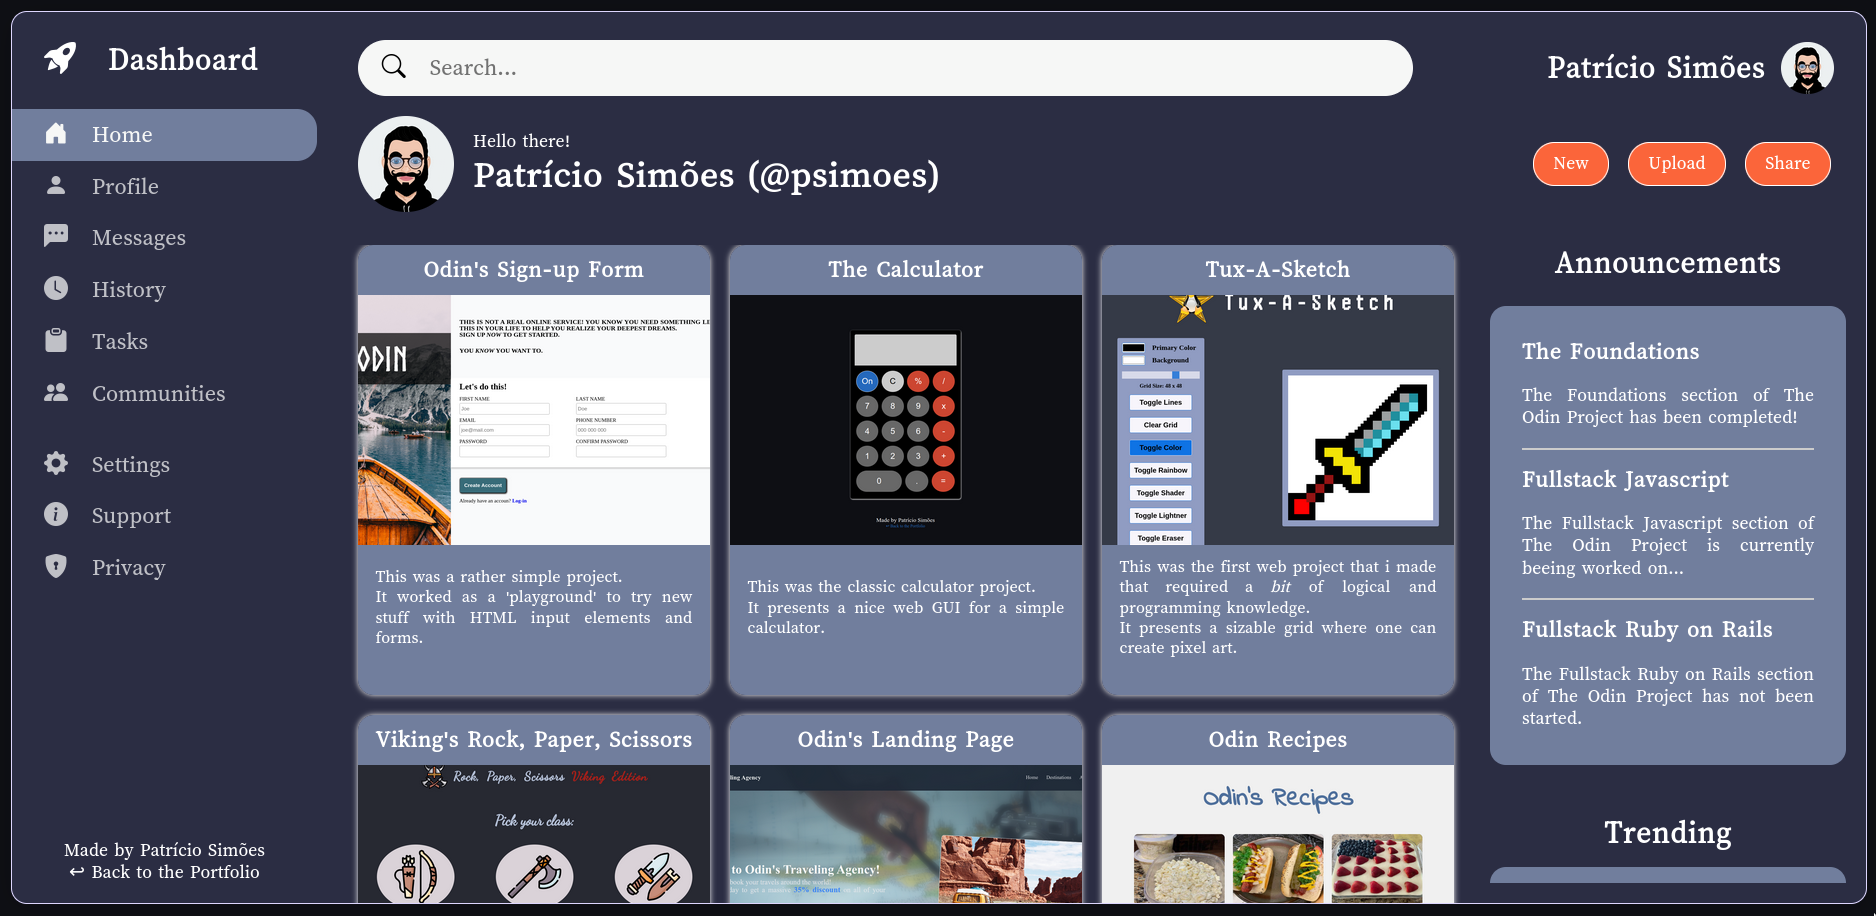The width and height of the screenshot is (1876, 916).
Task: Click the History clock icon
Action: point(56,289)
